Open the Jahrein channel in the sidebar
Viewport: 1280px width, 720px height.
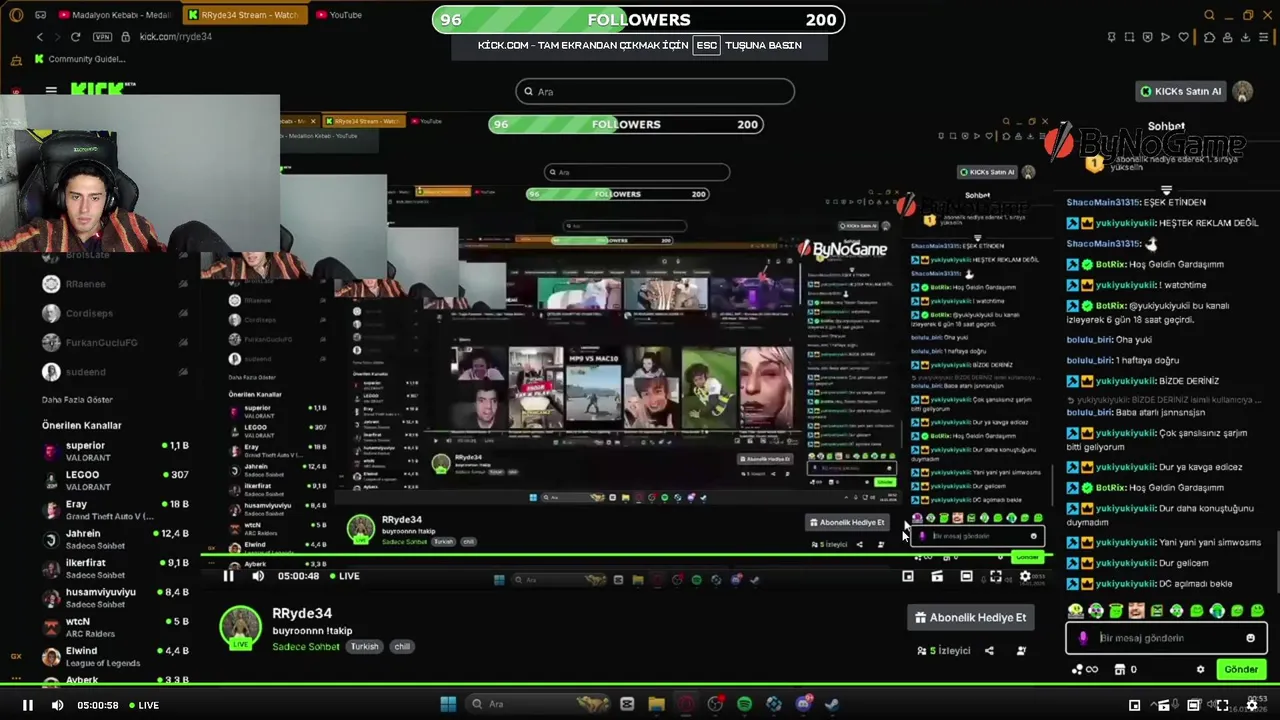pyautogui.click(x=115, y=539)
